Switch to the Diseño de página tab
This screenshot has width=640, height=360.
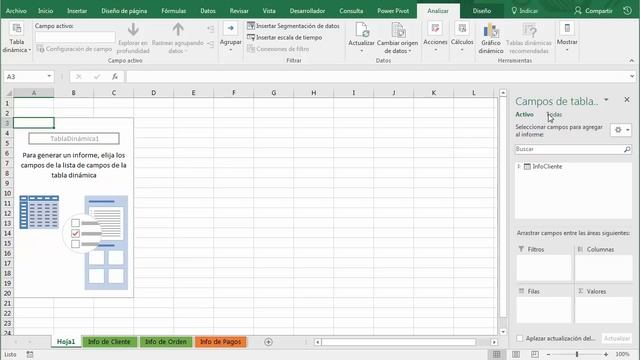[124, 11]
